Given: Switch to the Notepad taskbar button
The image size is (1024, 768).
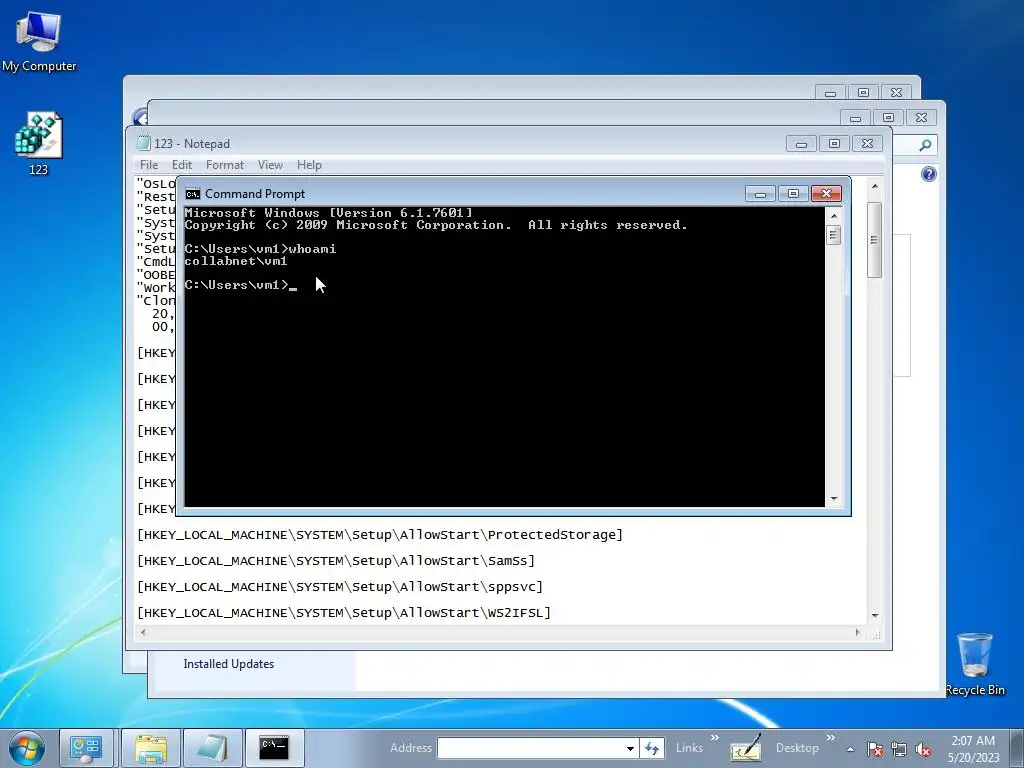Looking at the screenshot, I should 212,748.
